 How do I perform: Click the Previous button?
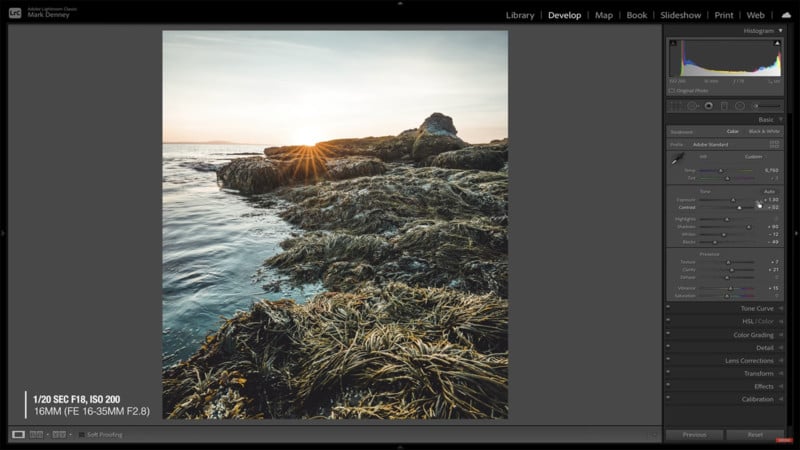[x=694, y=435]
